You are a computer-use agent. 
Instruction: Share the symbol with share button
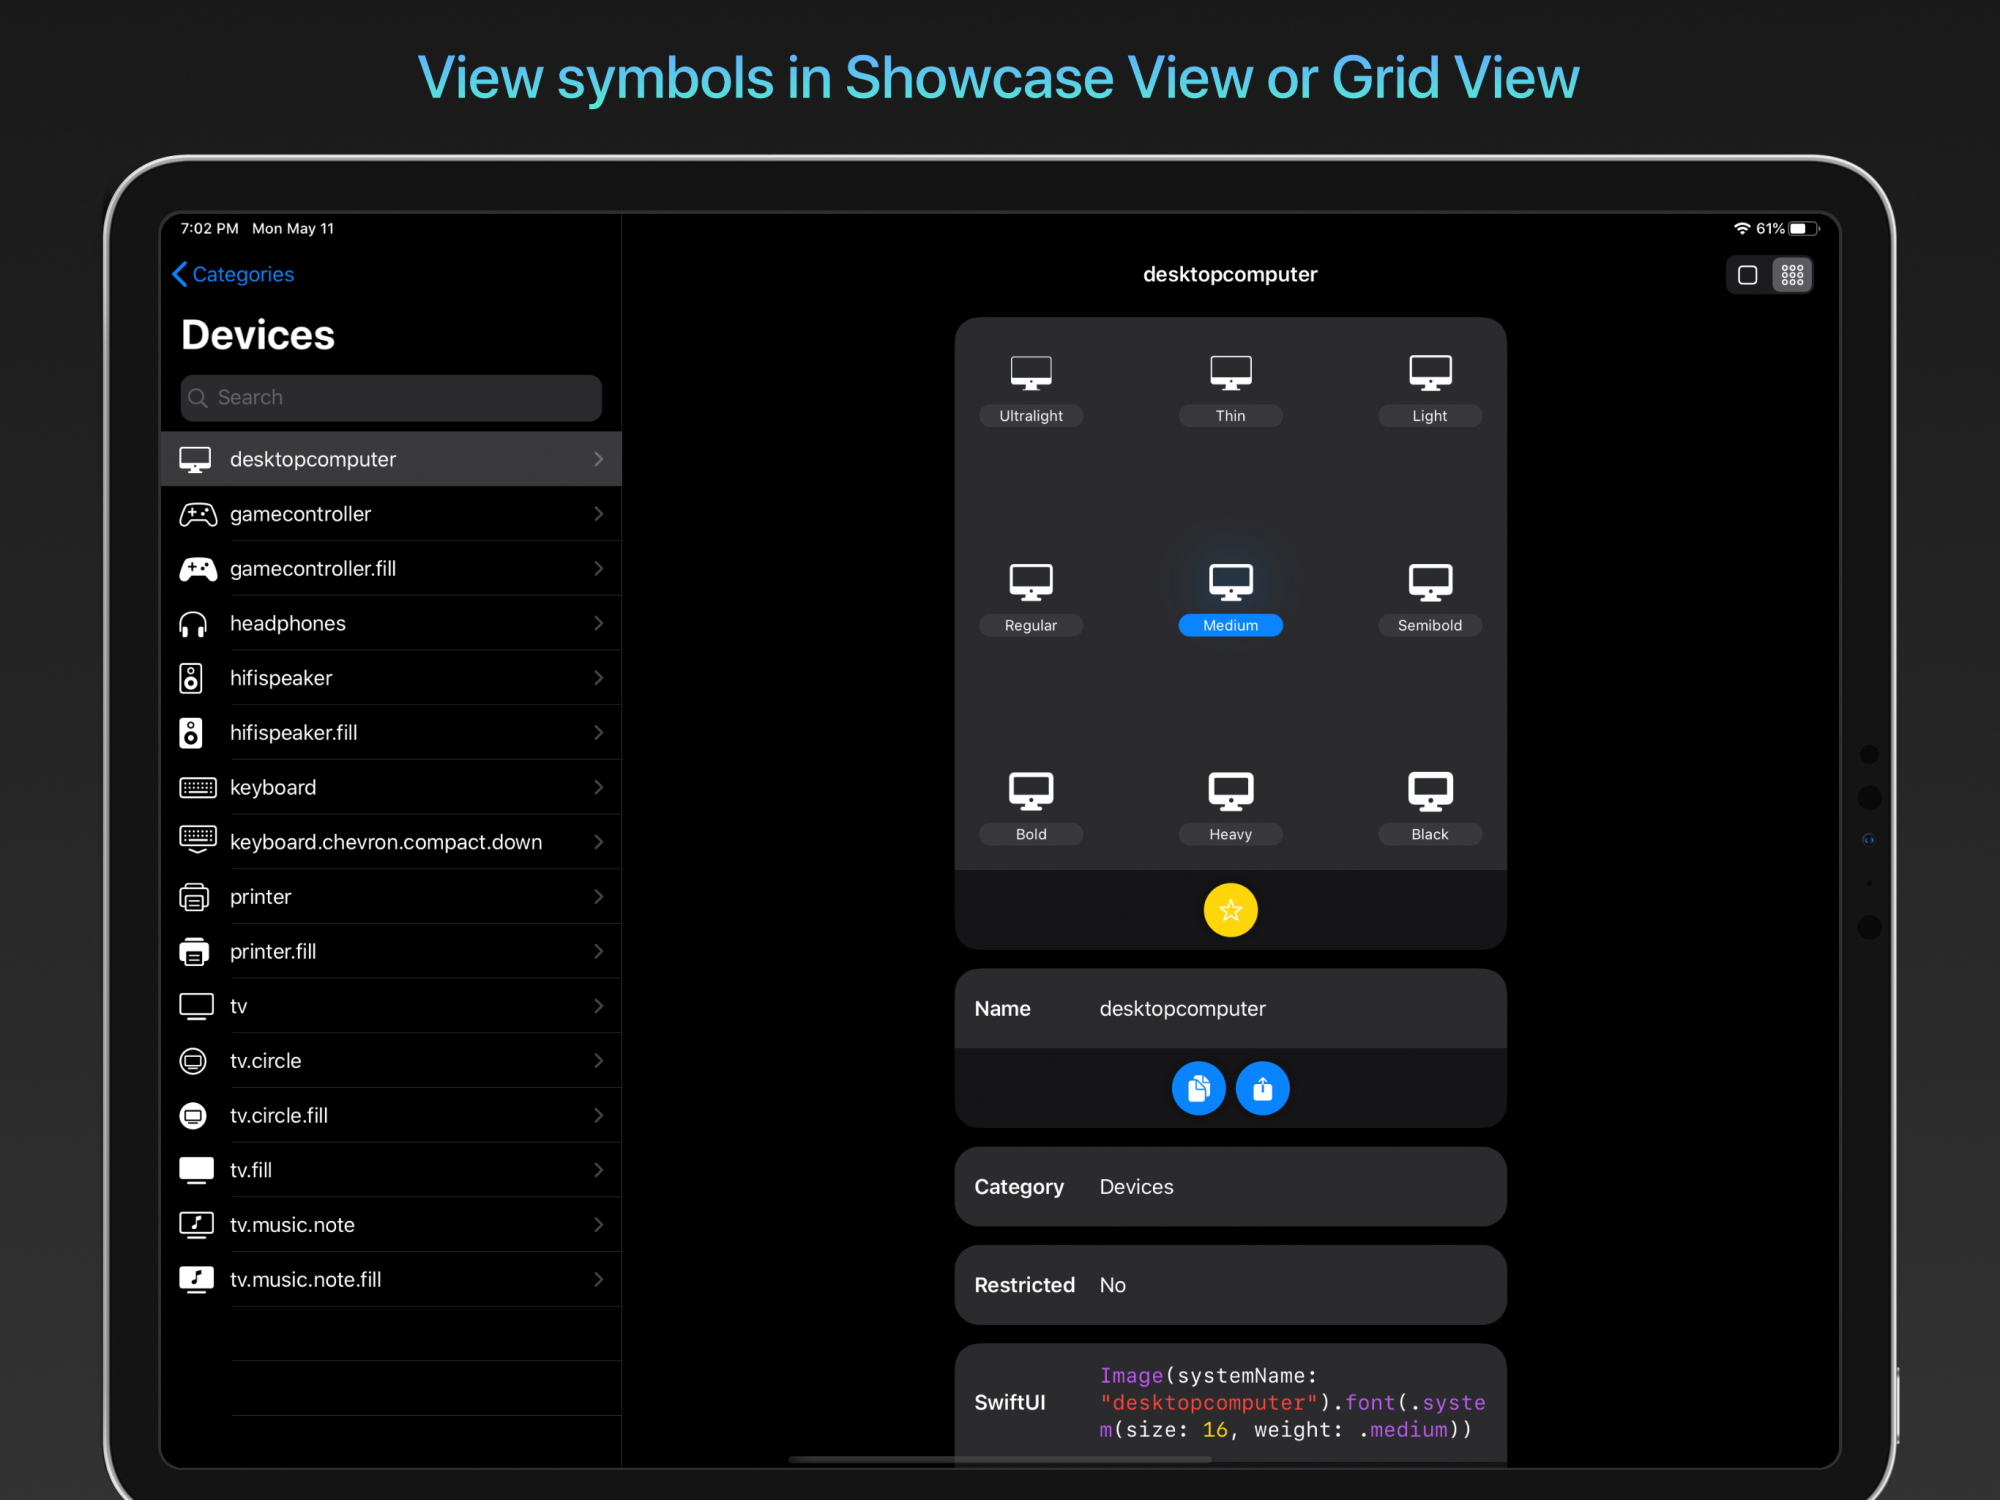pyautogui.click(x=1262, y=1088)
